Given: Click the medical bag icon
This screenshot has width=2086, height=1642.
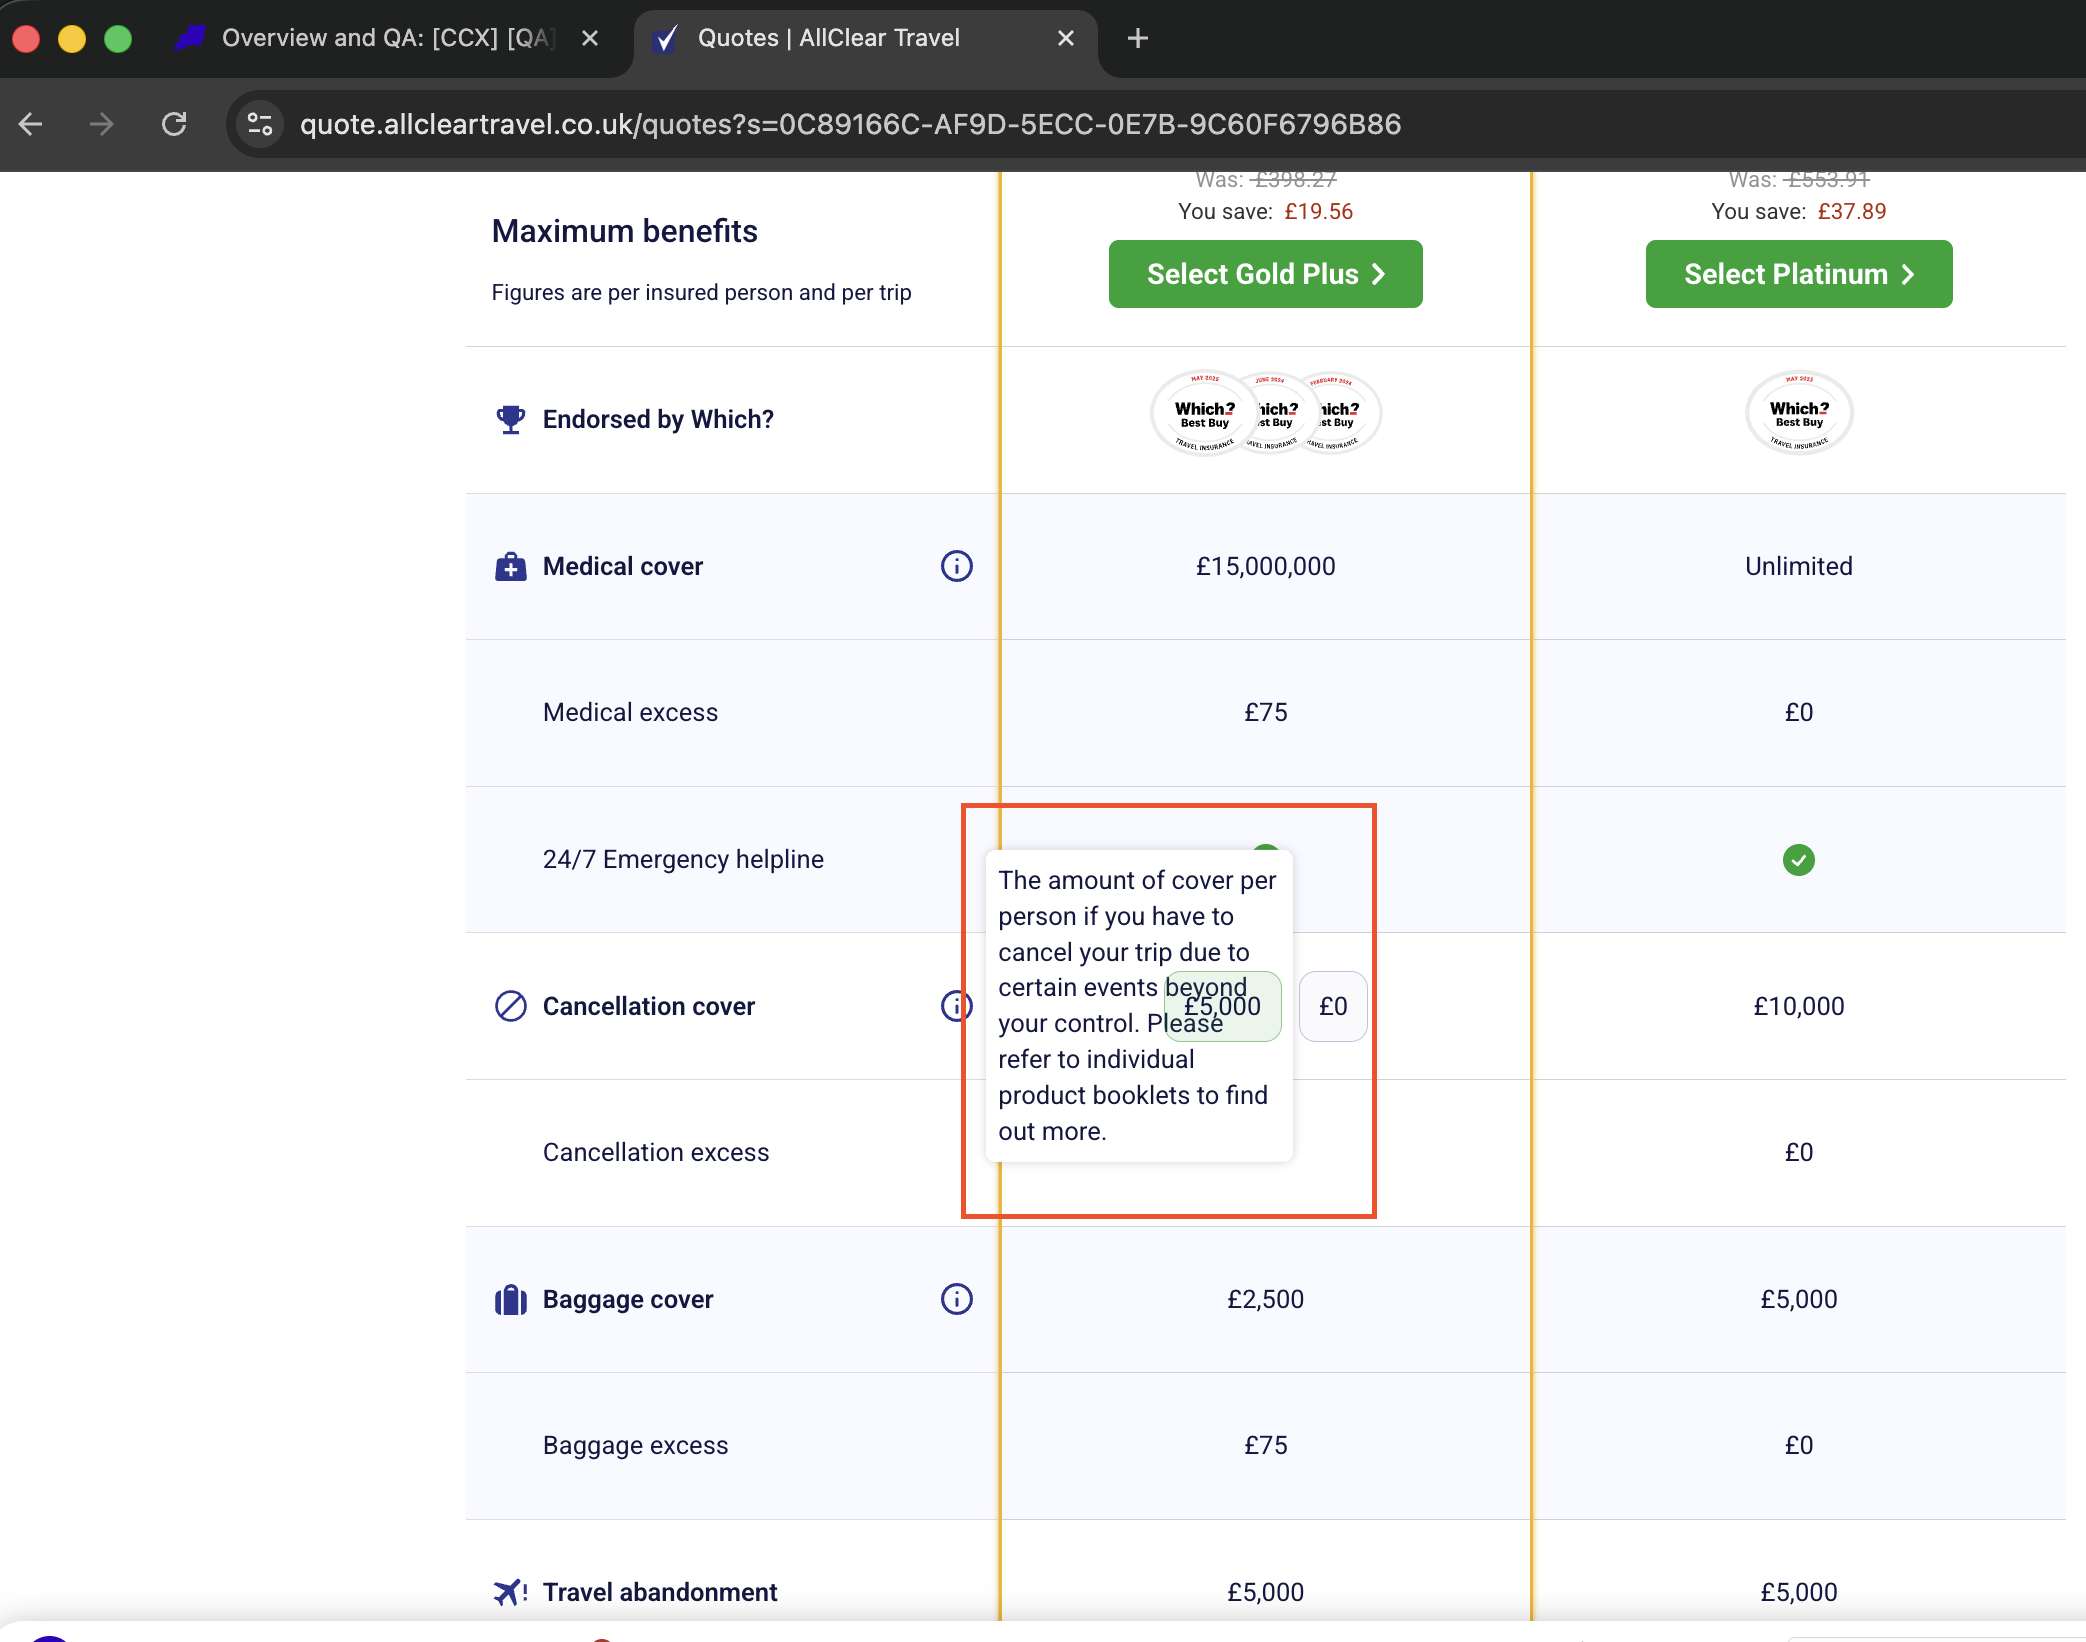Looking at the screenshot, I should click(x=510, y=567).
